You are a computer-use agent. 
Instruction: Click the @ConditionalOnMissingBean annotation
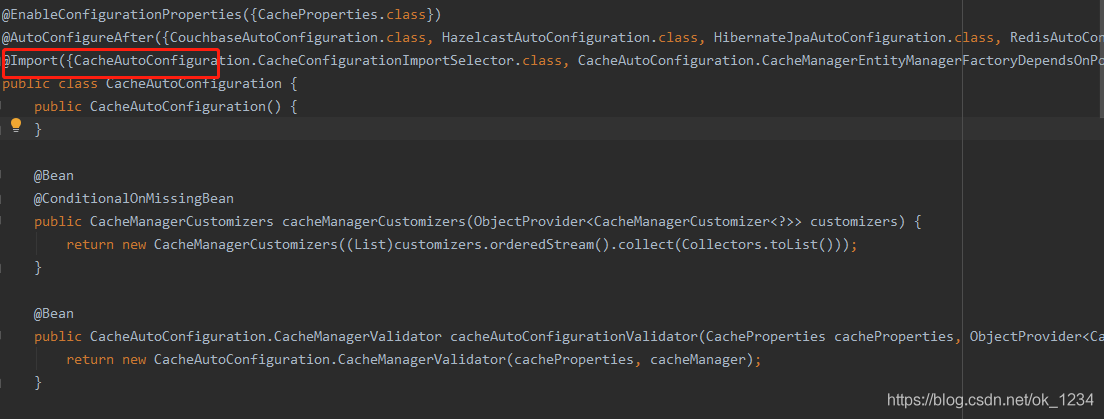click(x=134, y=199)
